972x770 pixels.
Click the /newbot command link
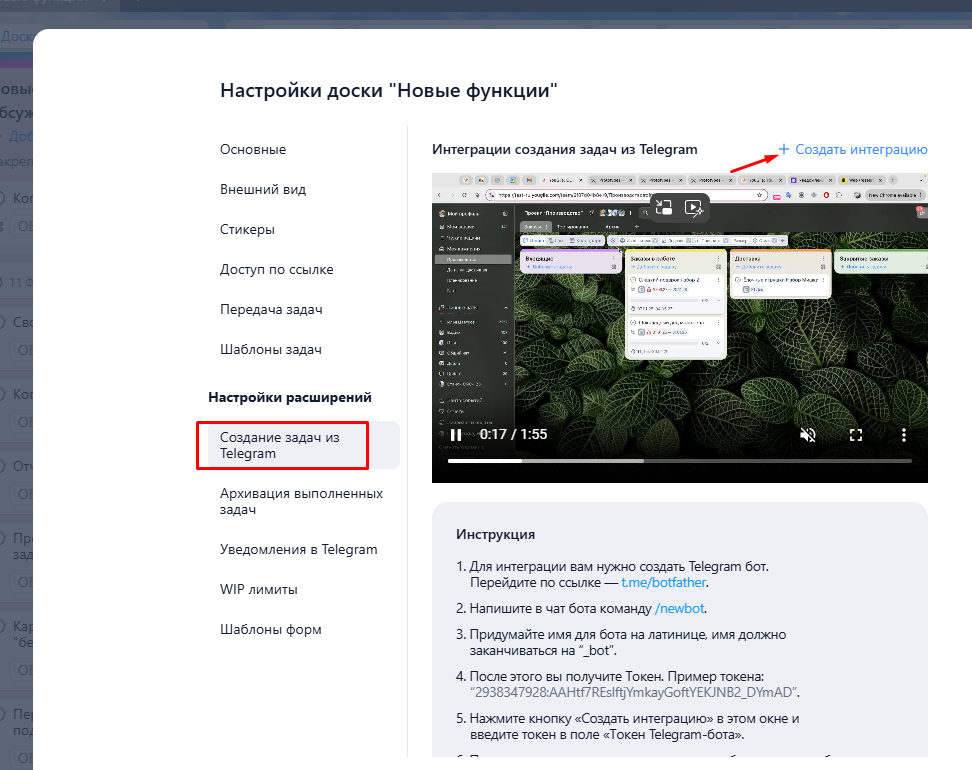(x=679, y=608)
